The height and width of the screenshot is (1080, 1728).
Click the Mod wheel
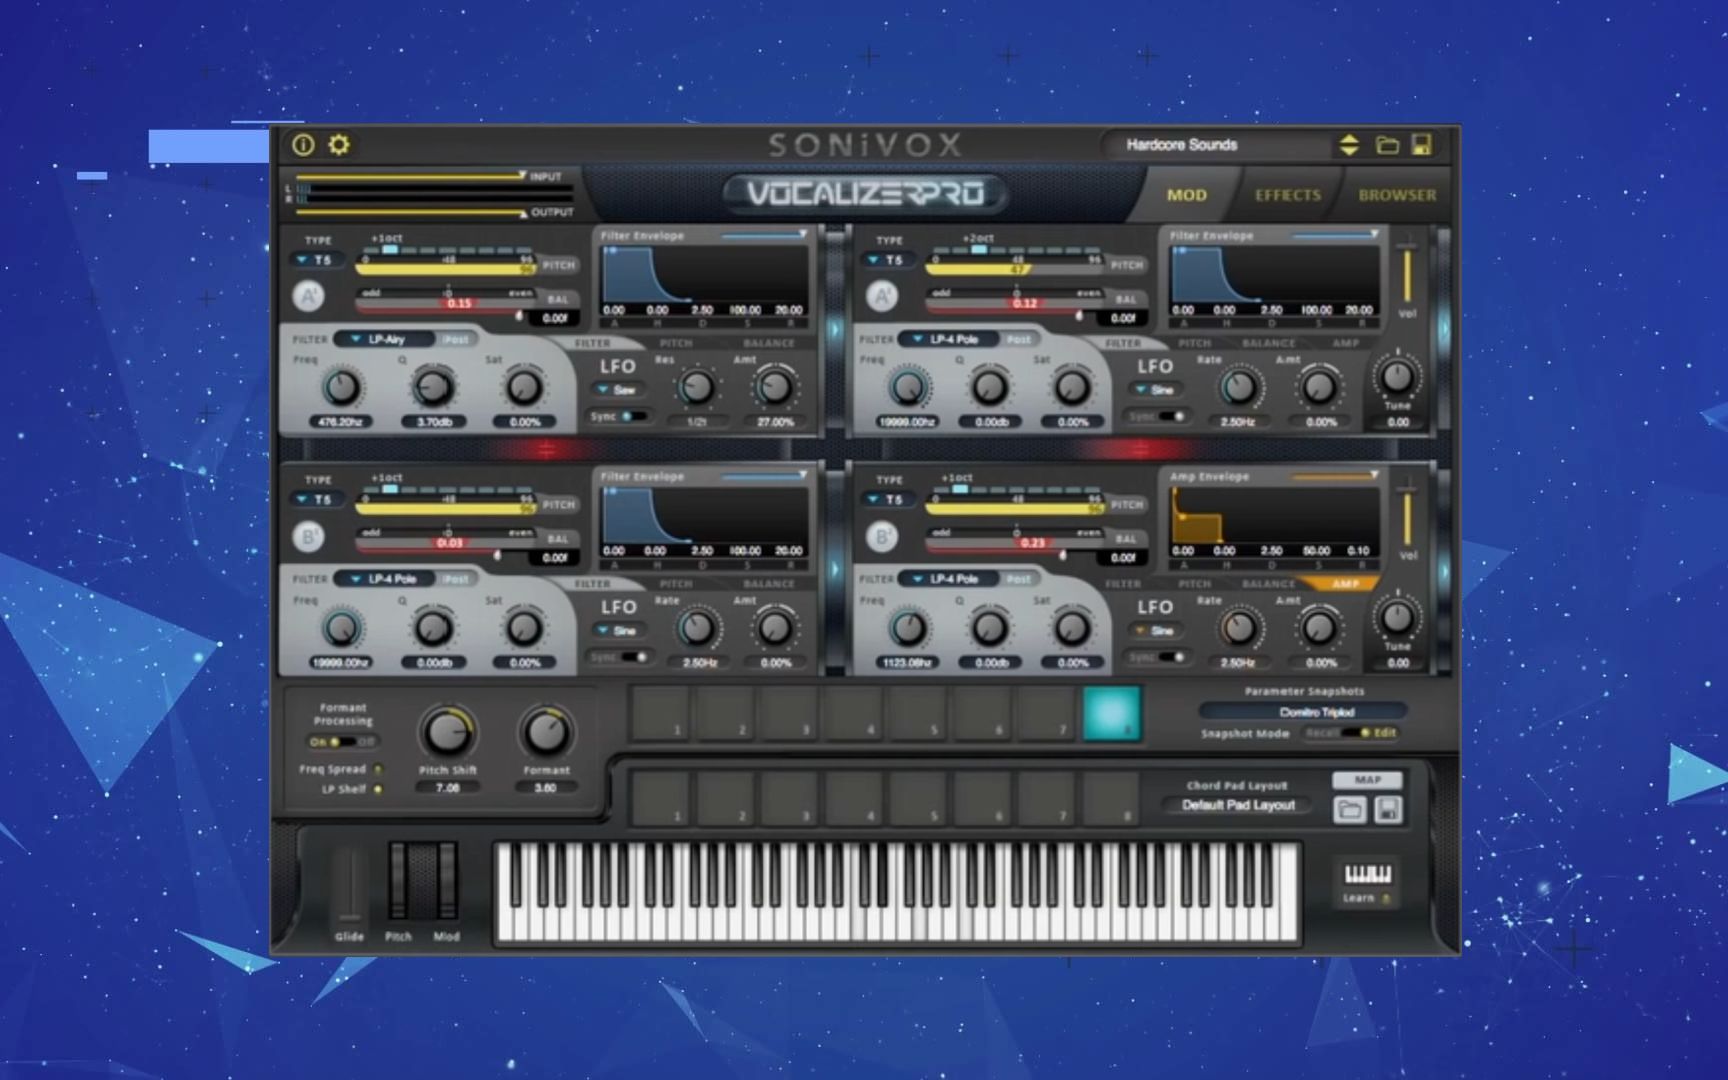pos(446,880)
